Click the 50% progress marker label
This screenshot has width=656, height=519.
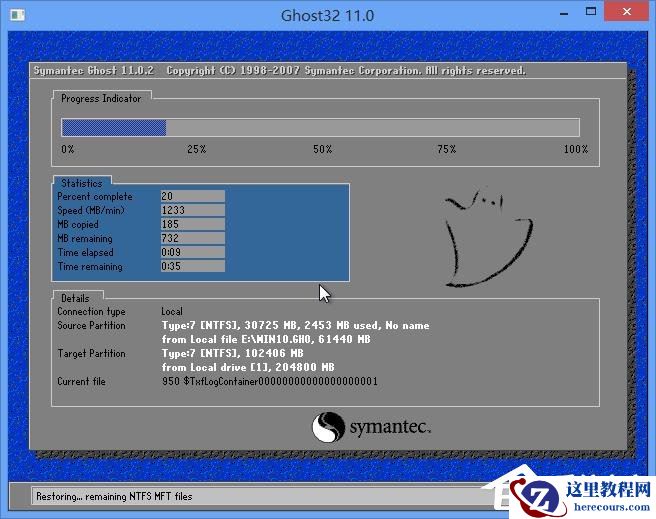point(323,149)
